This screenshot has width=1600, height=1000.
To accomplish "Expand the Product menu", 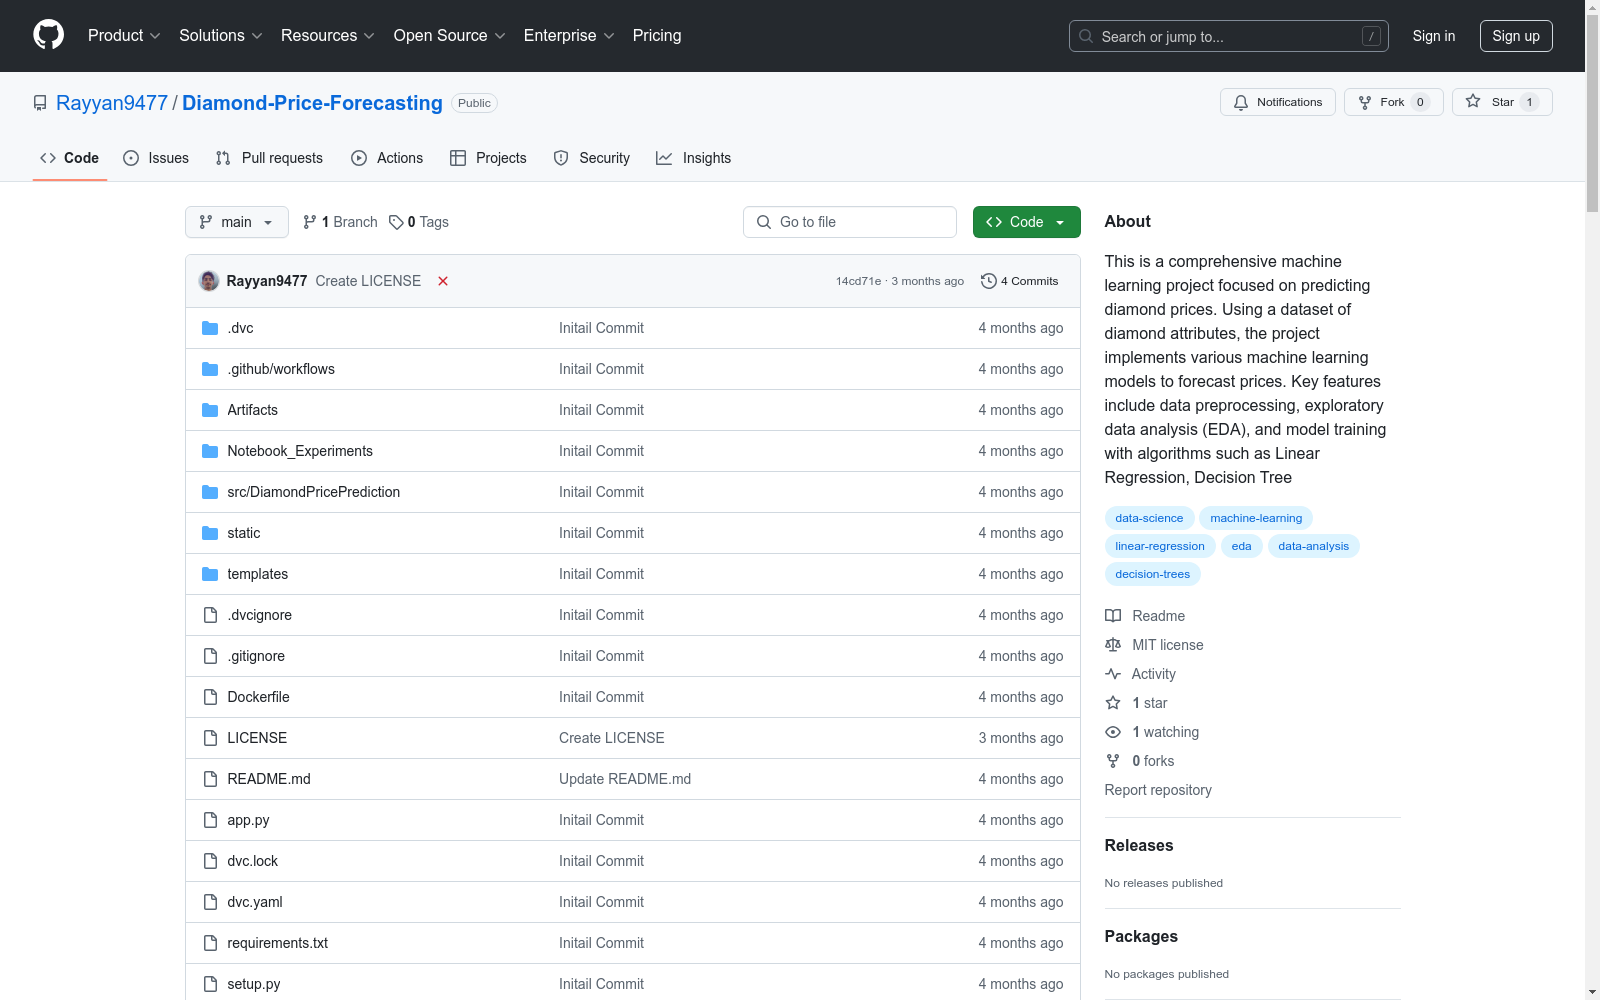I will tap(124, 35).
